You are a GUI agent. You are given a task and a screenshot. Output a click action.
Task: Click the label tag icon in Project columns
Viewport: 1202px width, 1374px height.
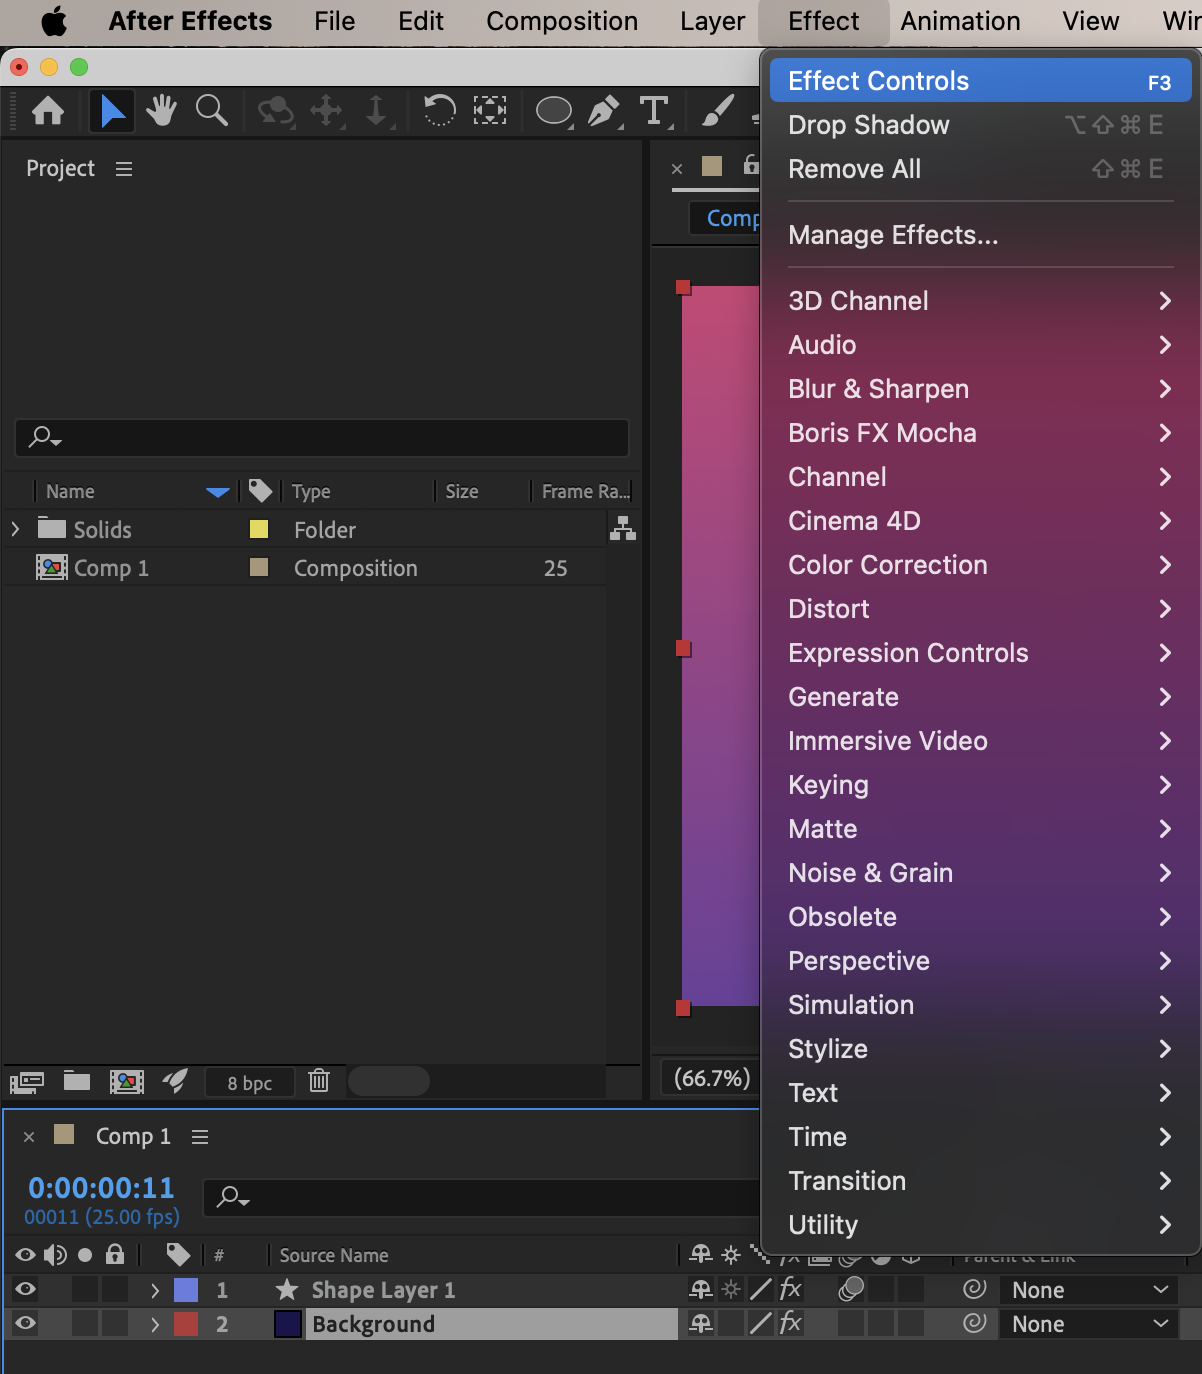[x=260, y=490]
